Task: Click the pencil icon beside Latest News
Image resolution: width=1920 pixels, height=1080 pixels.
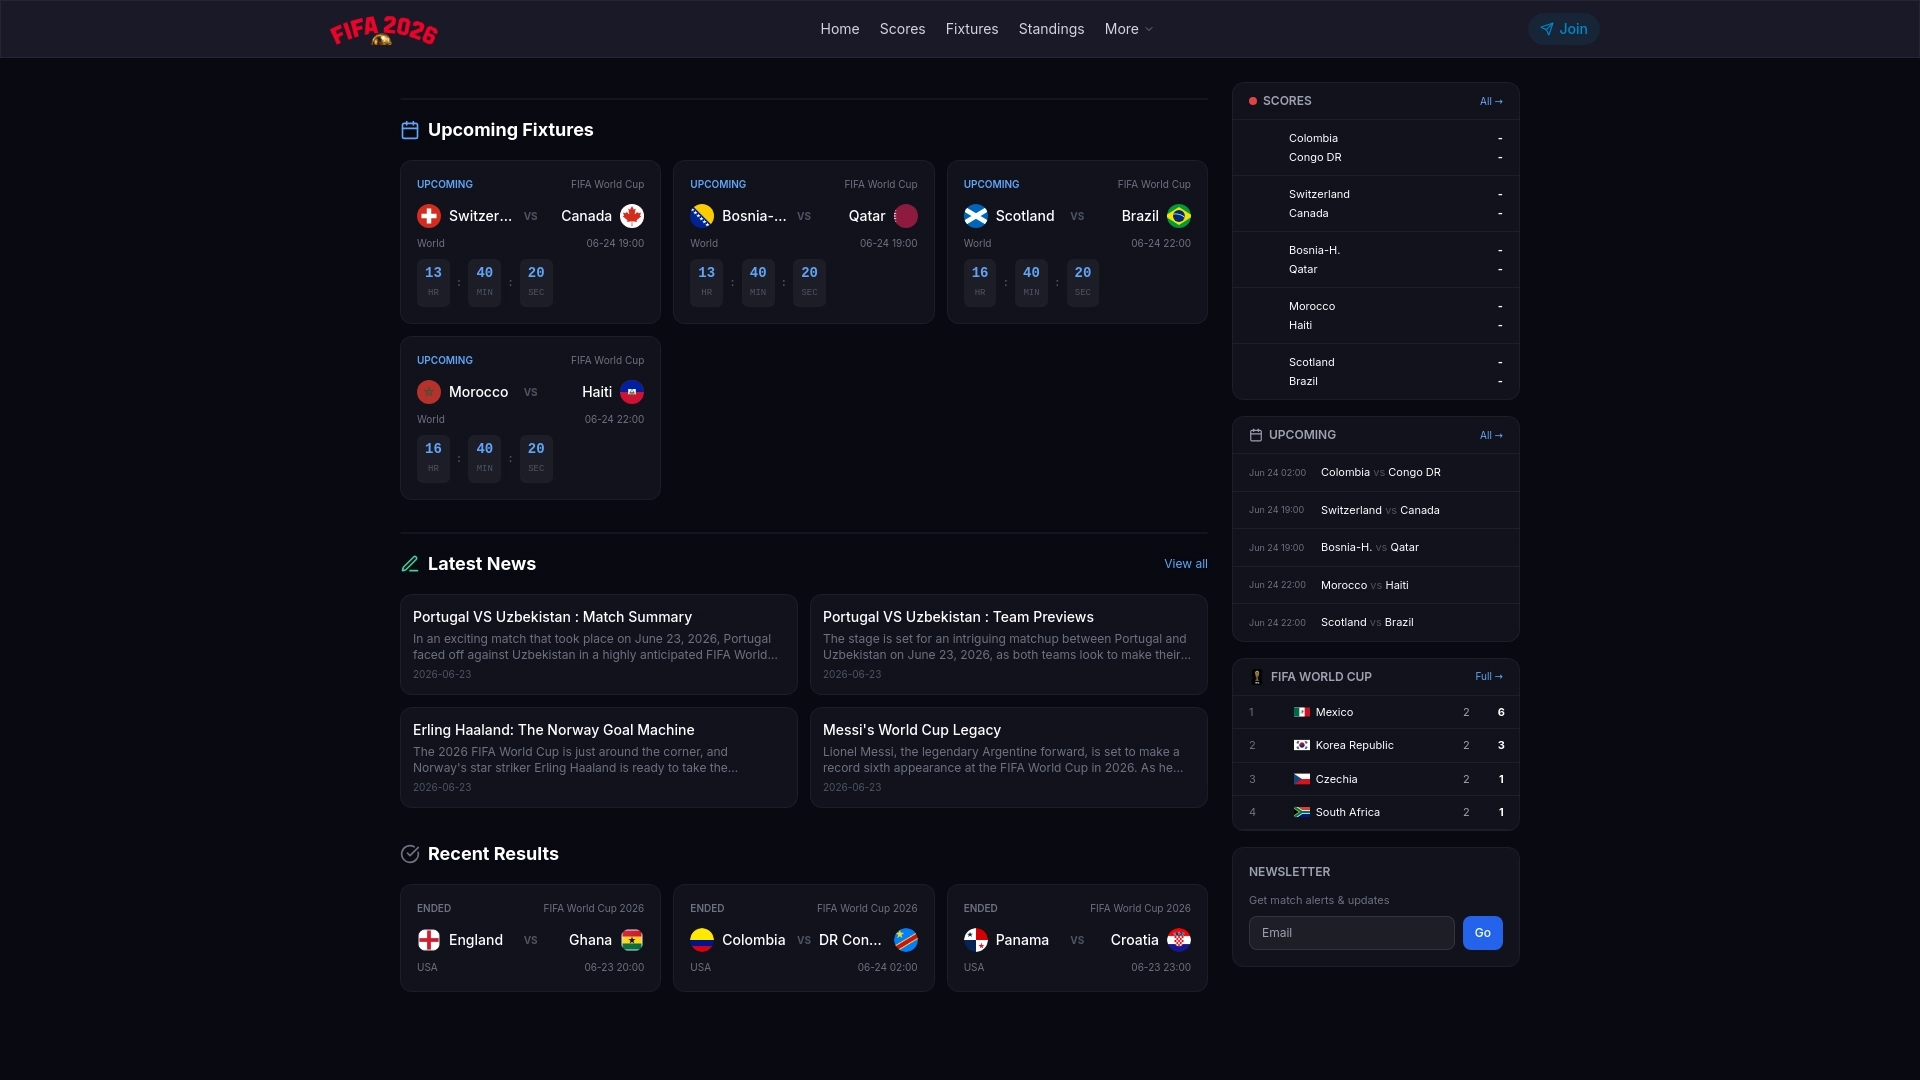Action: click(x=410, y=564)
